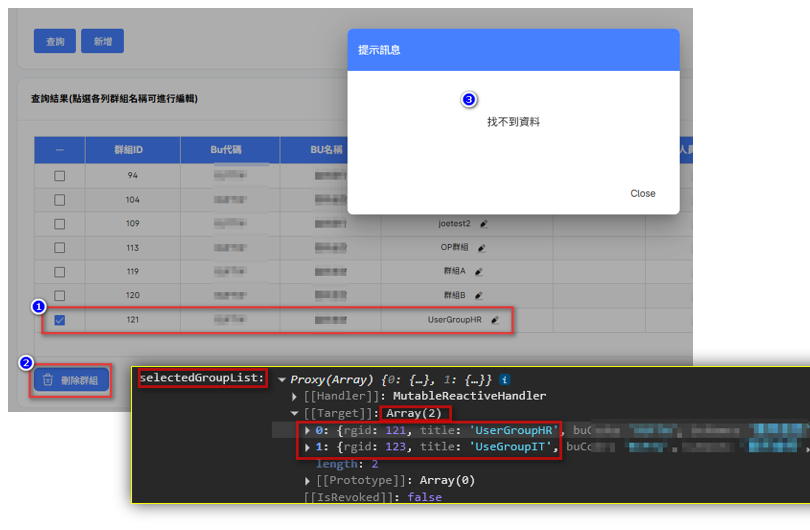Screen dimensions: 810x530
Task: Click the OP群組 group name
Action: pos(454,247)
